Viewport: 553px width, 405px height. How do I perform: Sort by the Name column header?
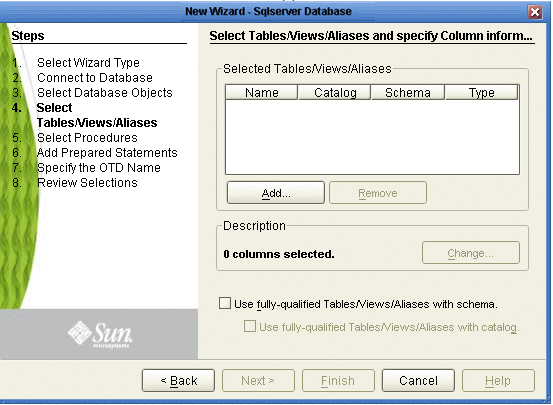[x=262, y=92]
